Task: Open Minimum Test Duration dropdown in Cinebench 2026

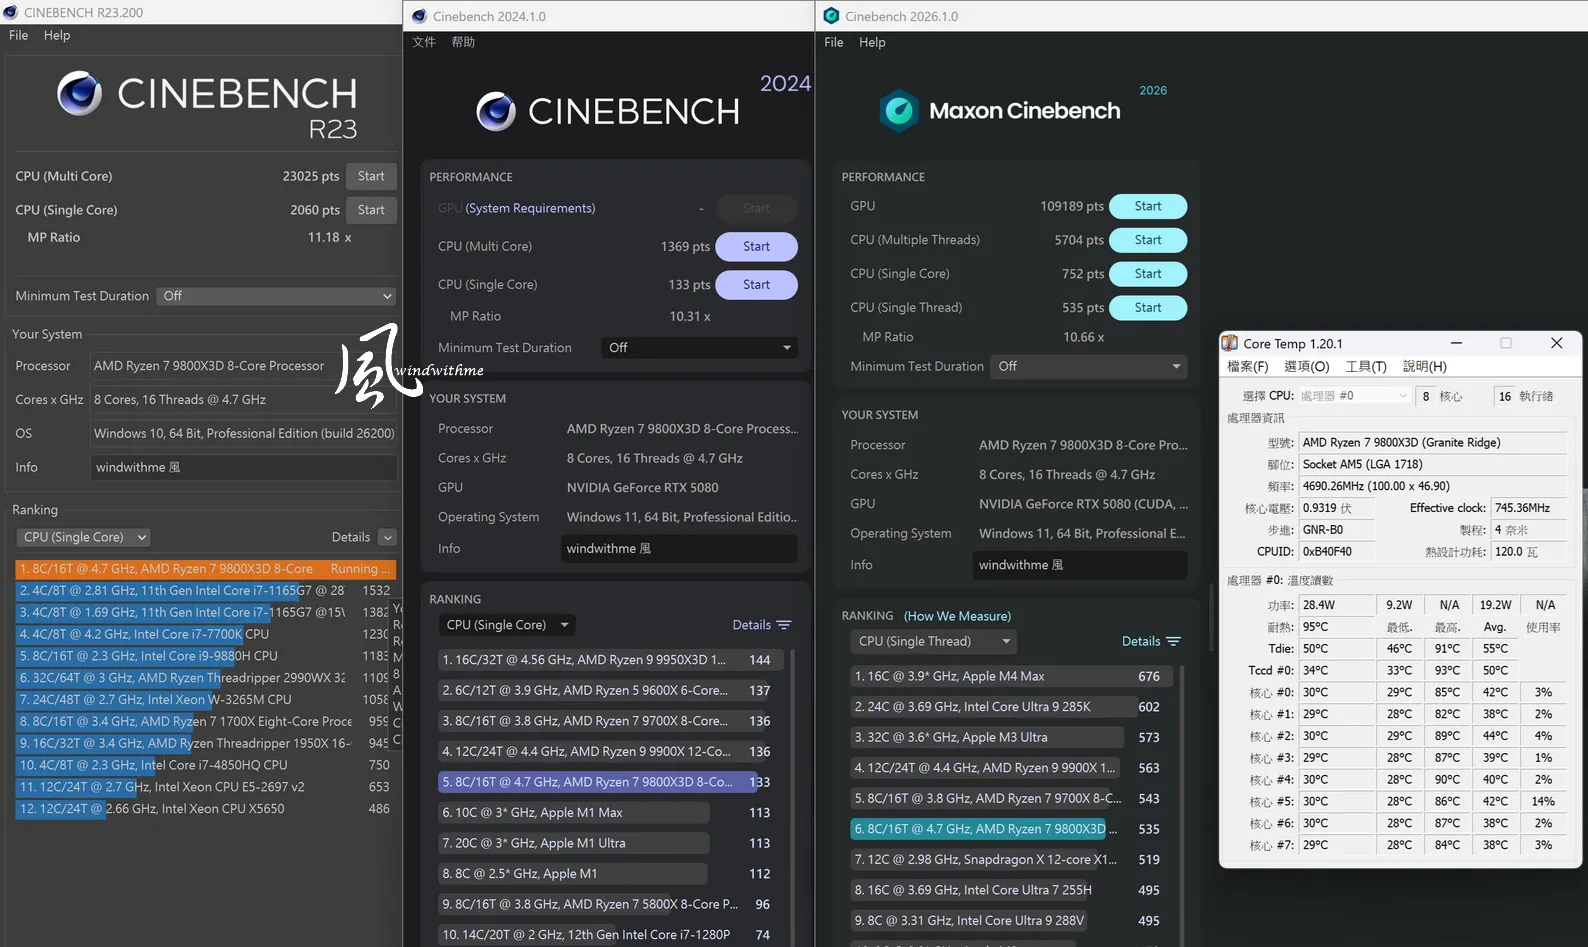Action: (x=1089, y=366)
